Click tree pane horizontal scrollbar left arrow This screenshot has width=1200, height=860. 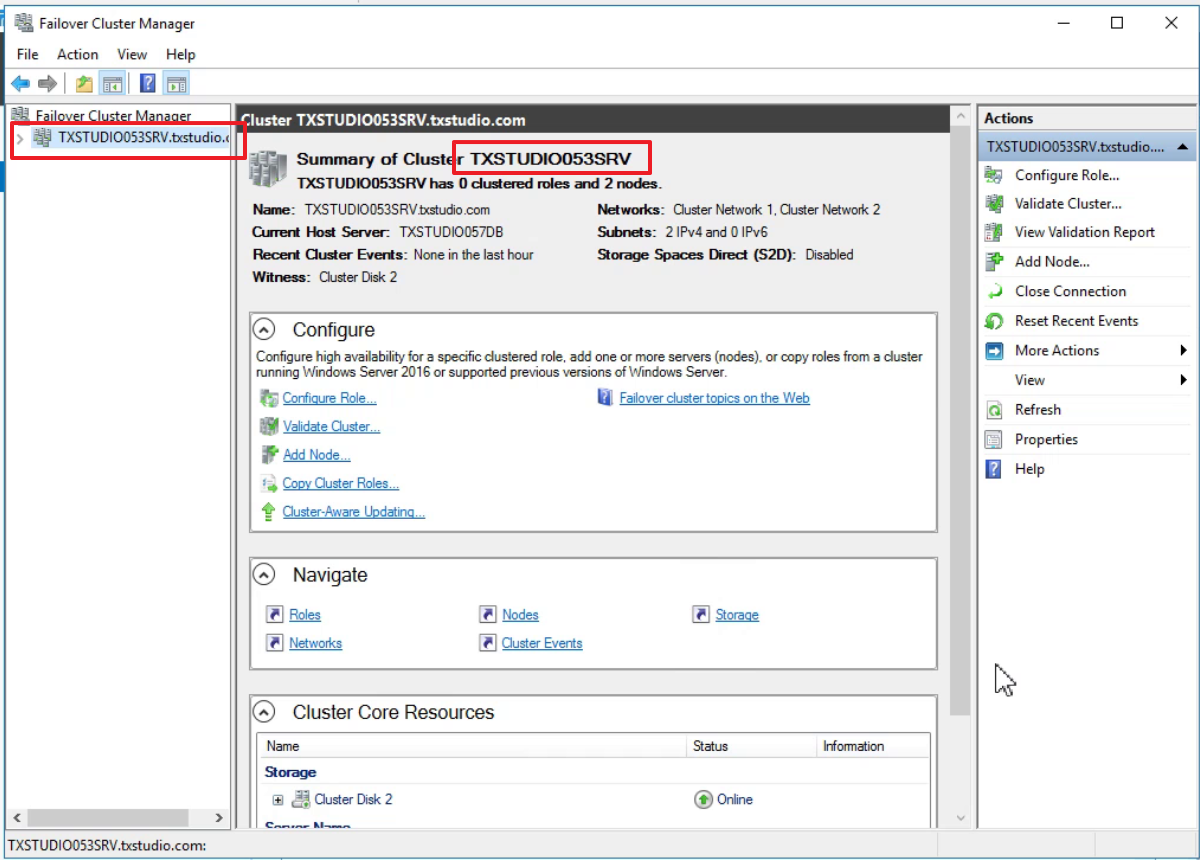pos(19,818)
